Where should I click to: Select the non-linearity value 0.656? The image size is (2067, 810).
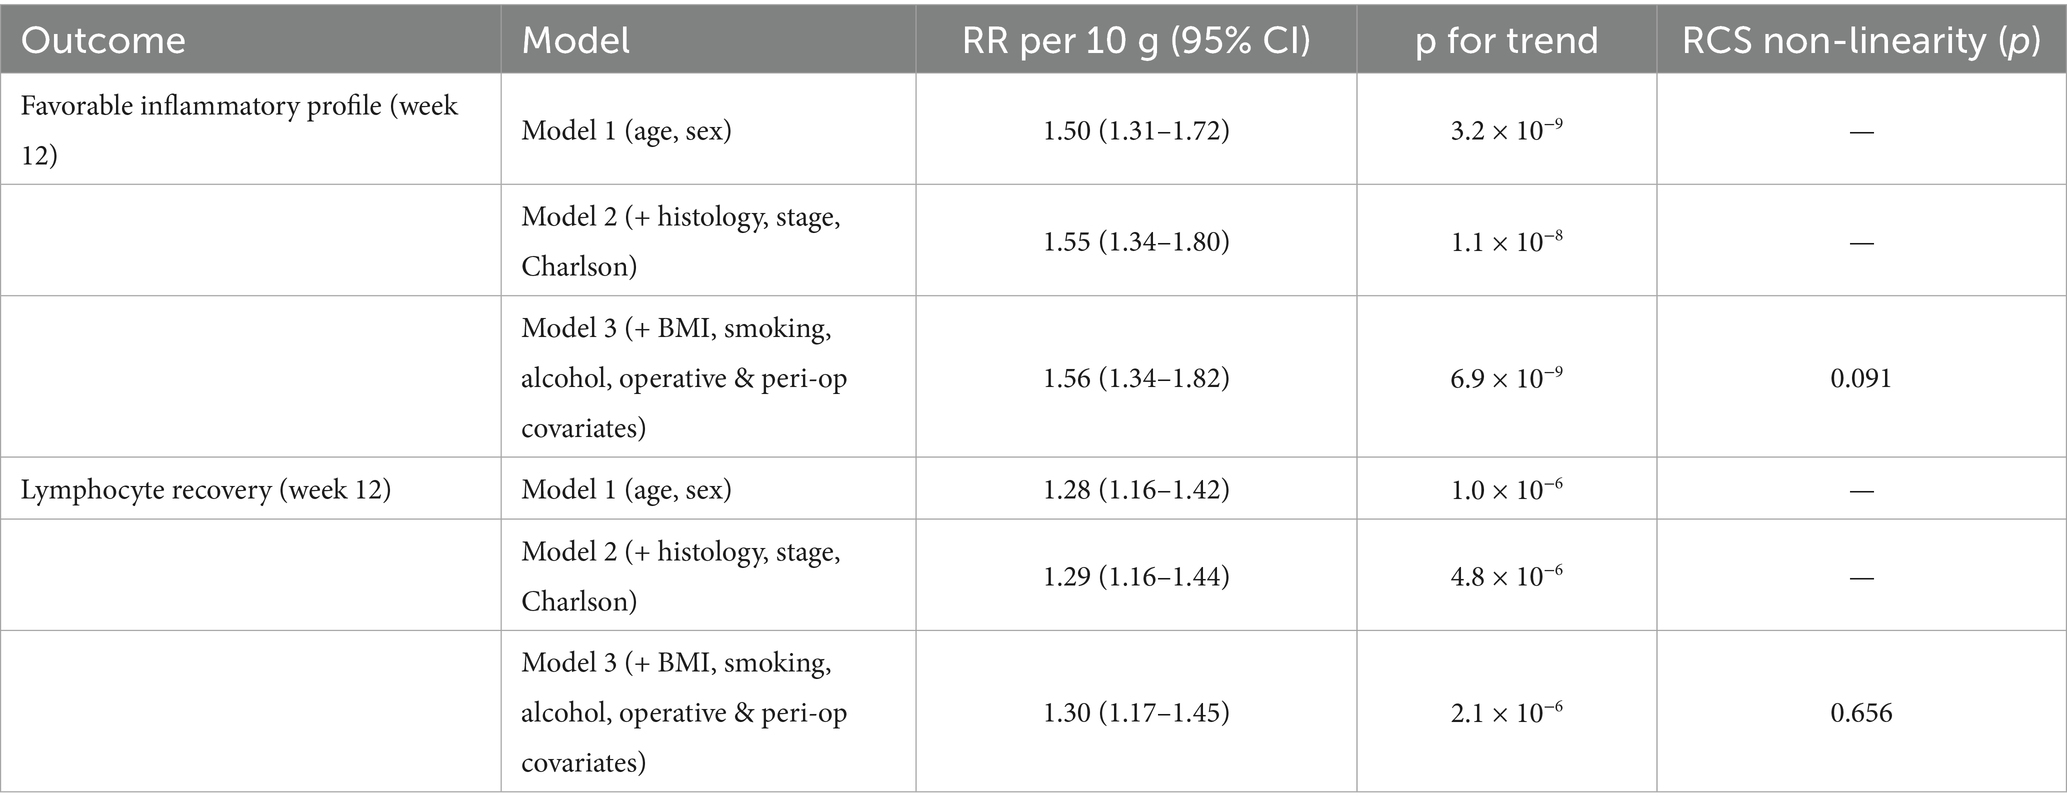pos(1861,712)
